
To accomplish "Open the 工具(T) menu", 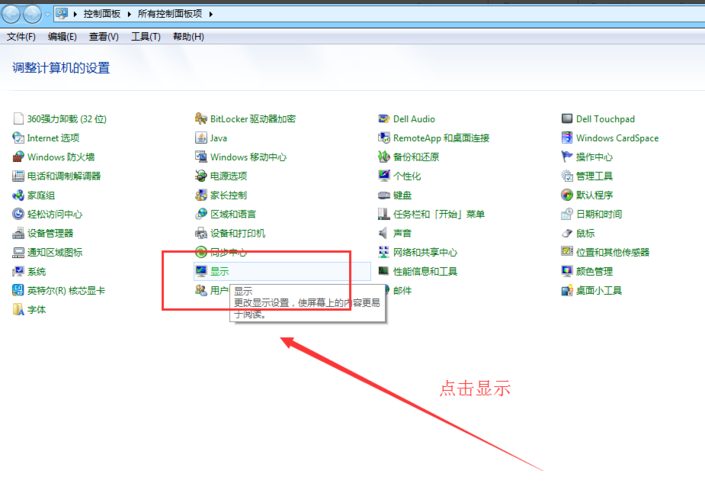I will 146,37.
